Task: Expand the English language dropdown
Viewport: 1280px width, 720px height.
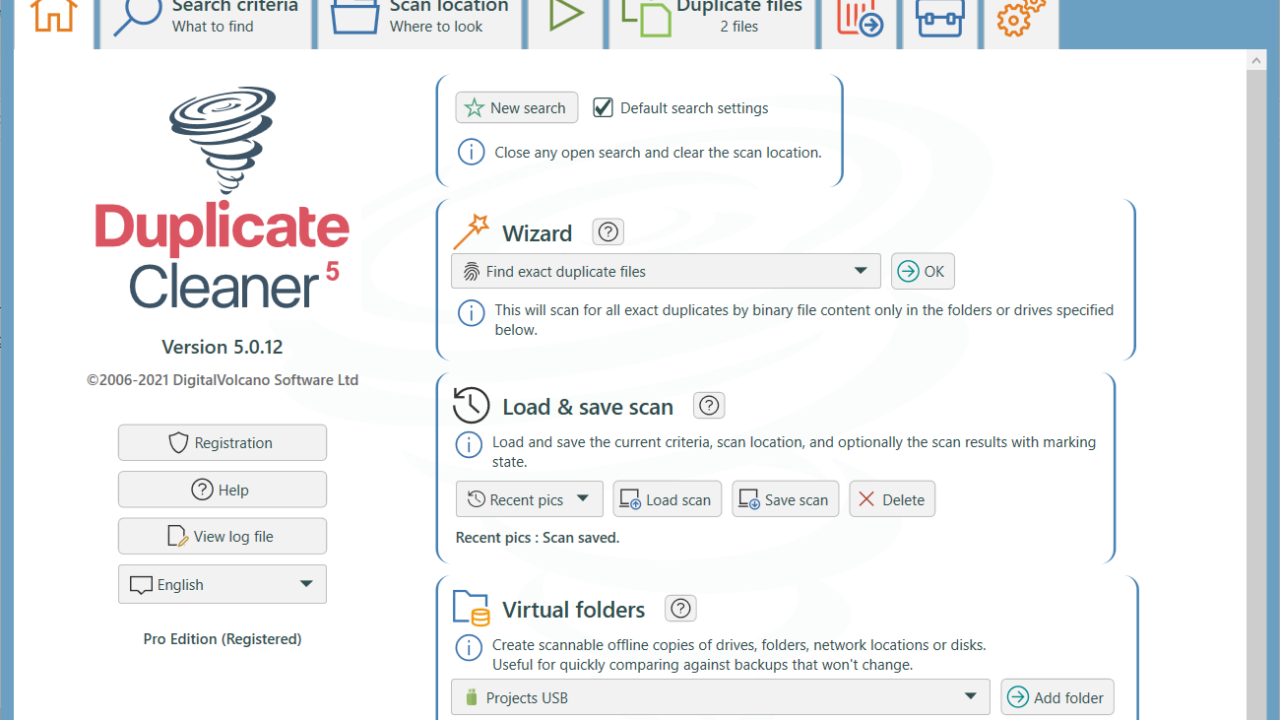Action: 222,584
